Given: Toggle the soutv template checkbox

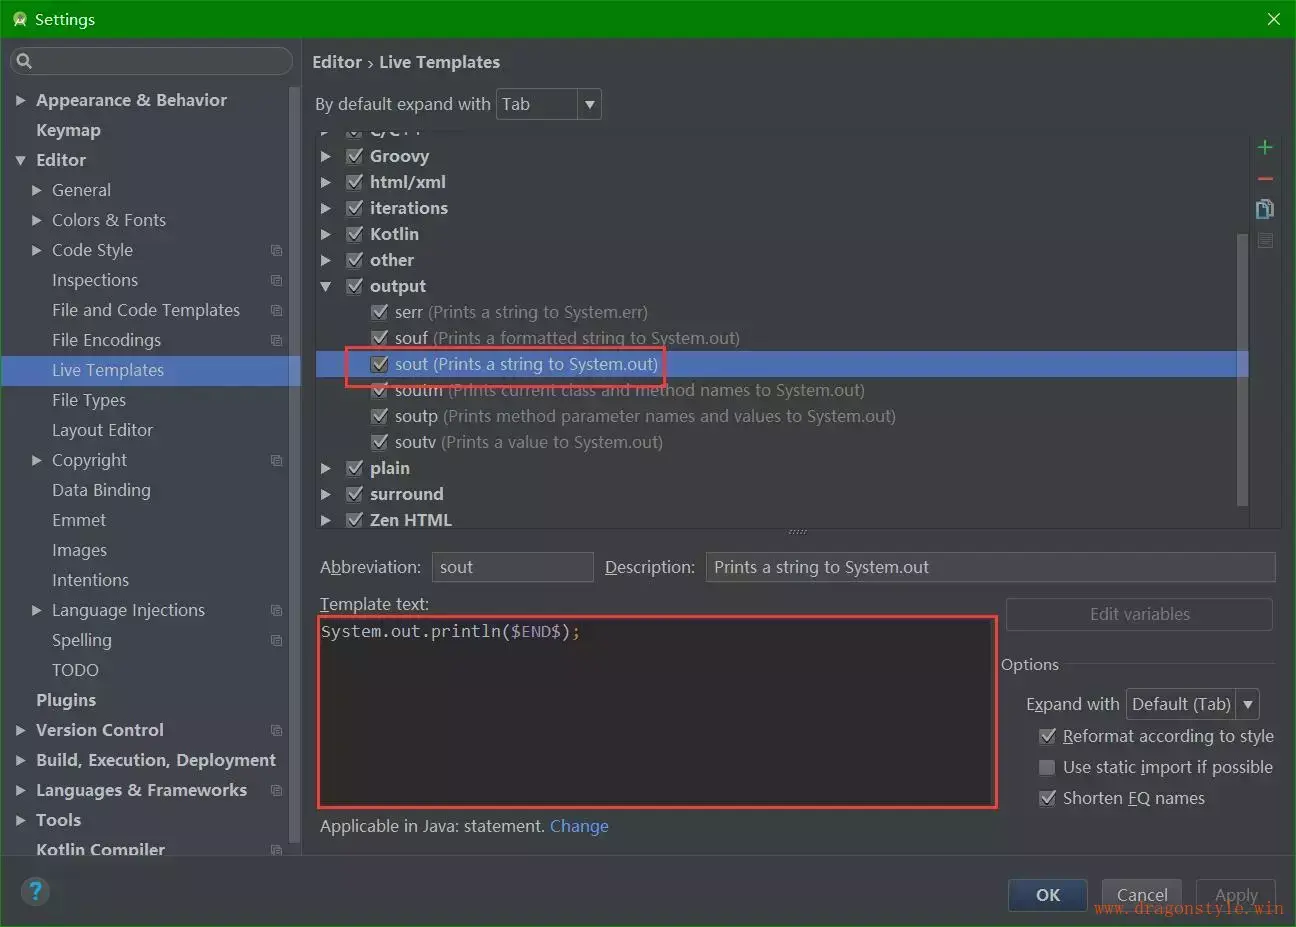Looking at the screenshot, I should tap(379, 442).
